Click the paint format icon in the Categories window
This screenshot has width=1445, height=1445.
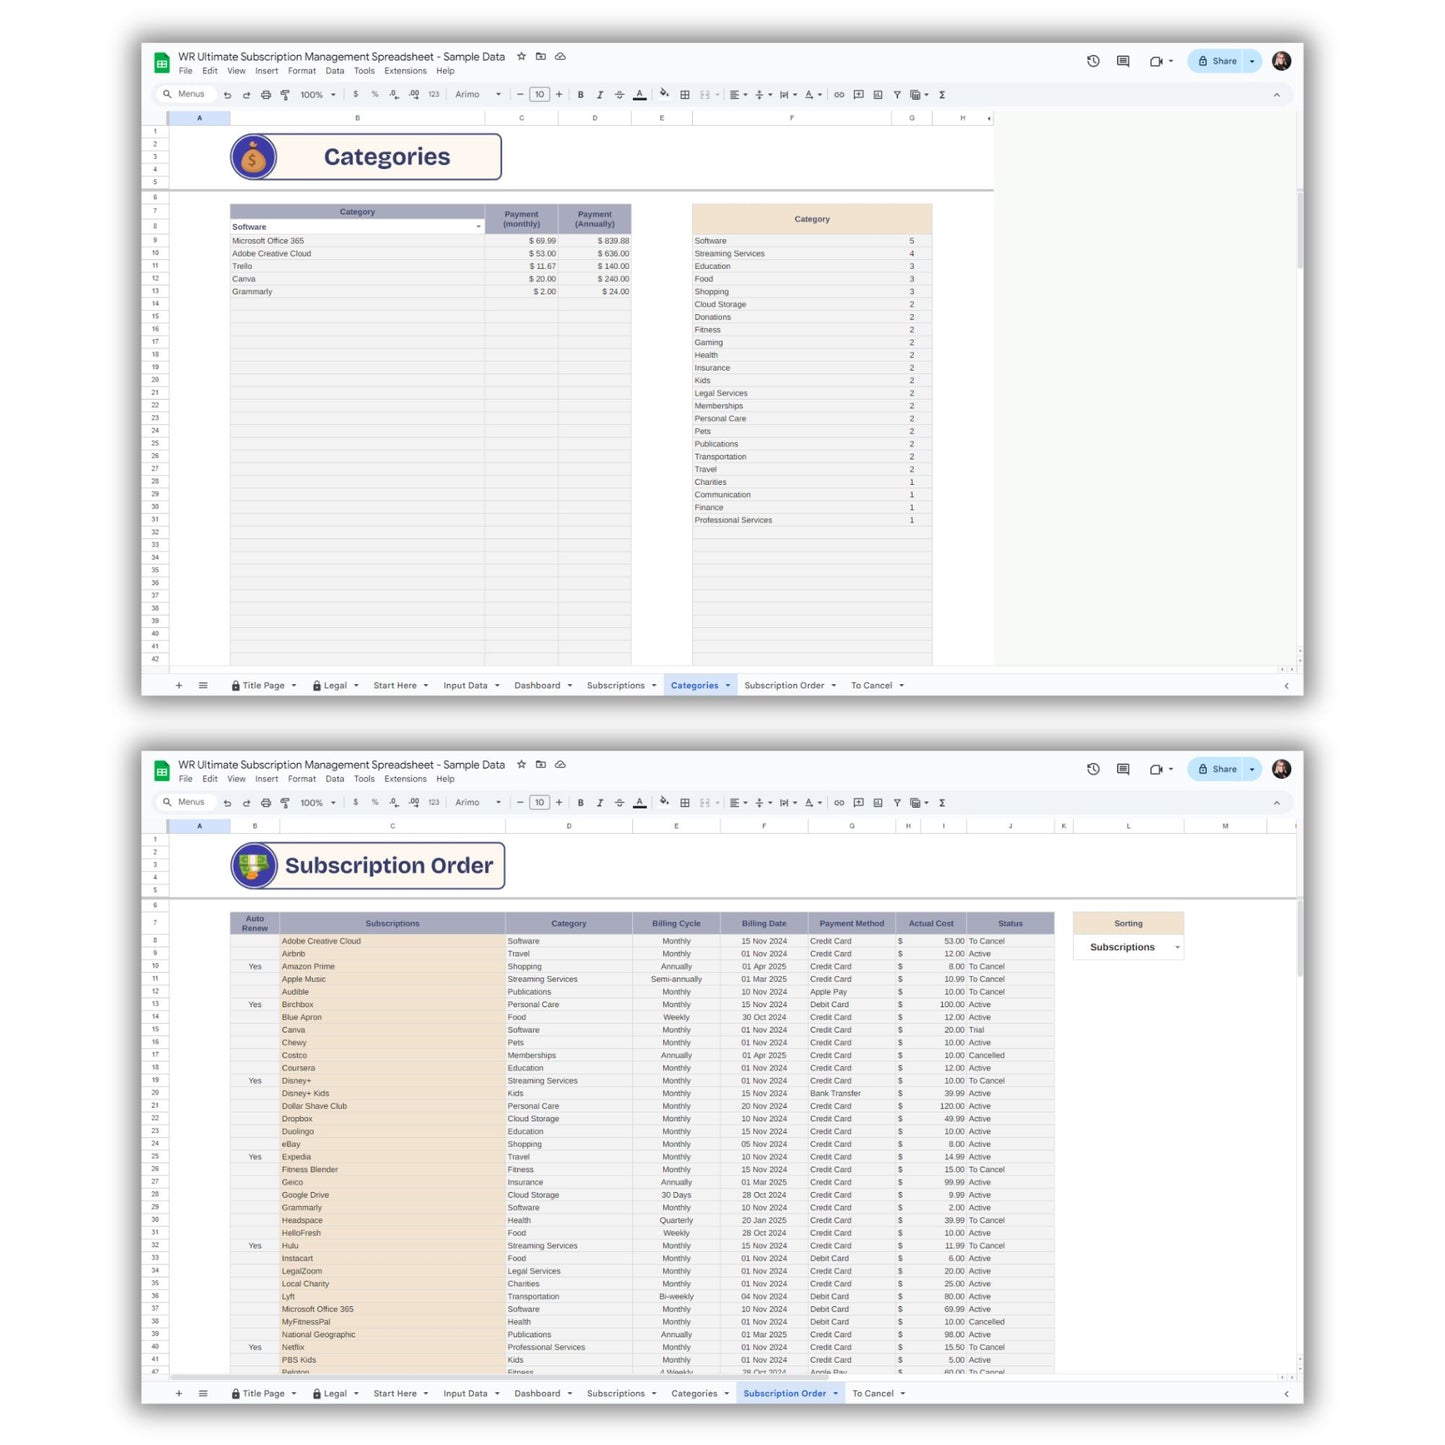[x=285, y=95]
